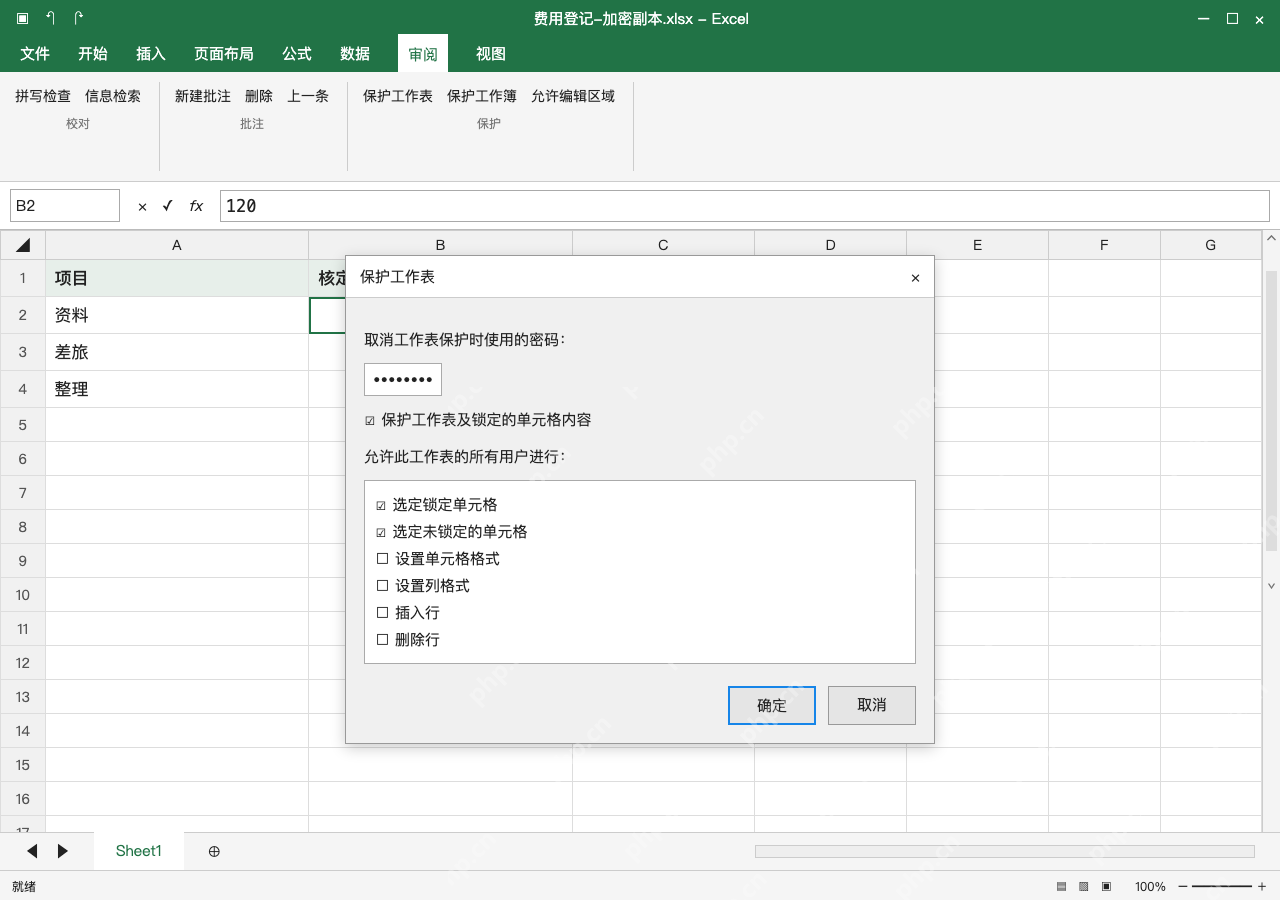Click the redo arrow in the title bar

pos(79,19)
